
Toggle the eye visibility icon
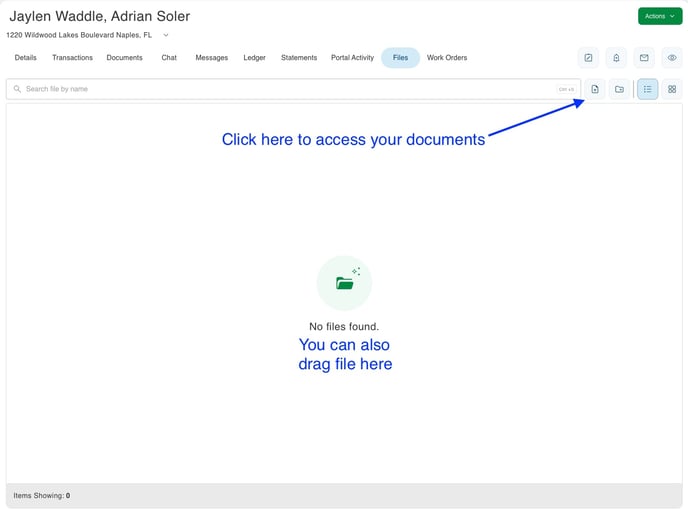tap(671, 58)
